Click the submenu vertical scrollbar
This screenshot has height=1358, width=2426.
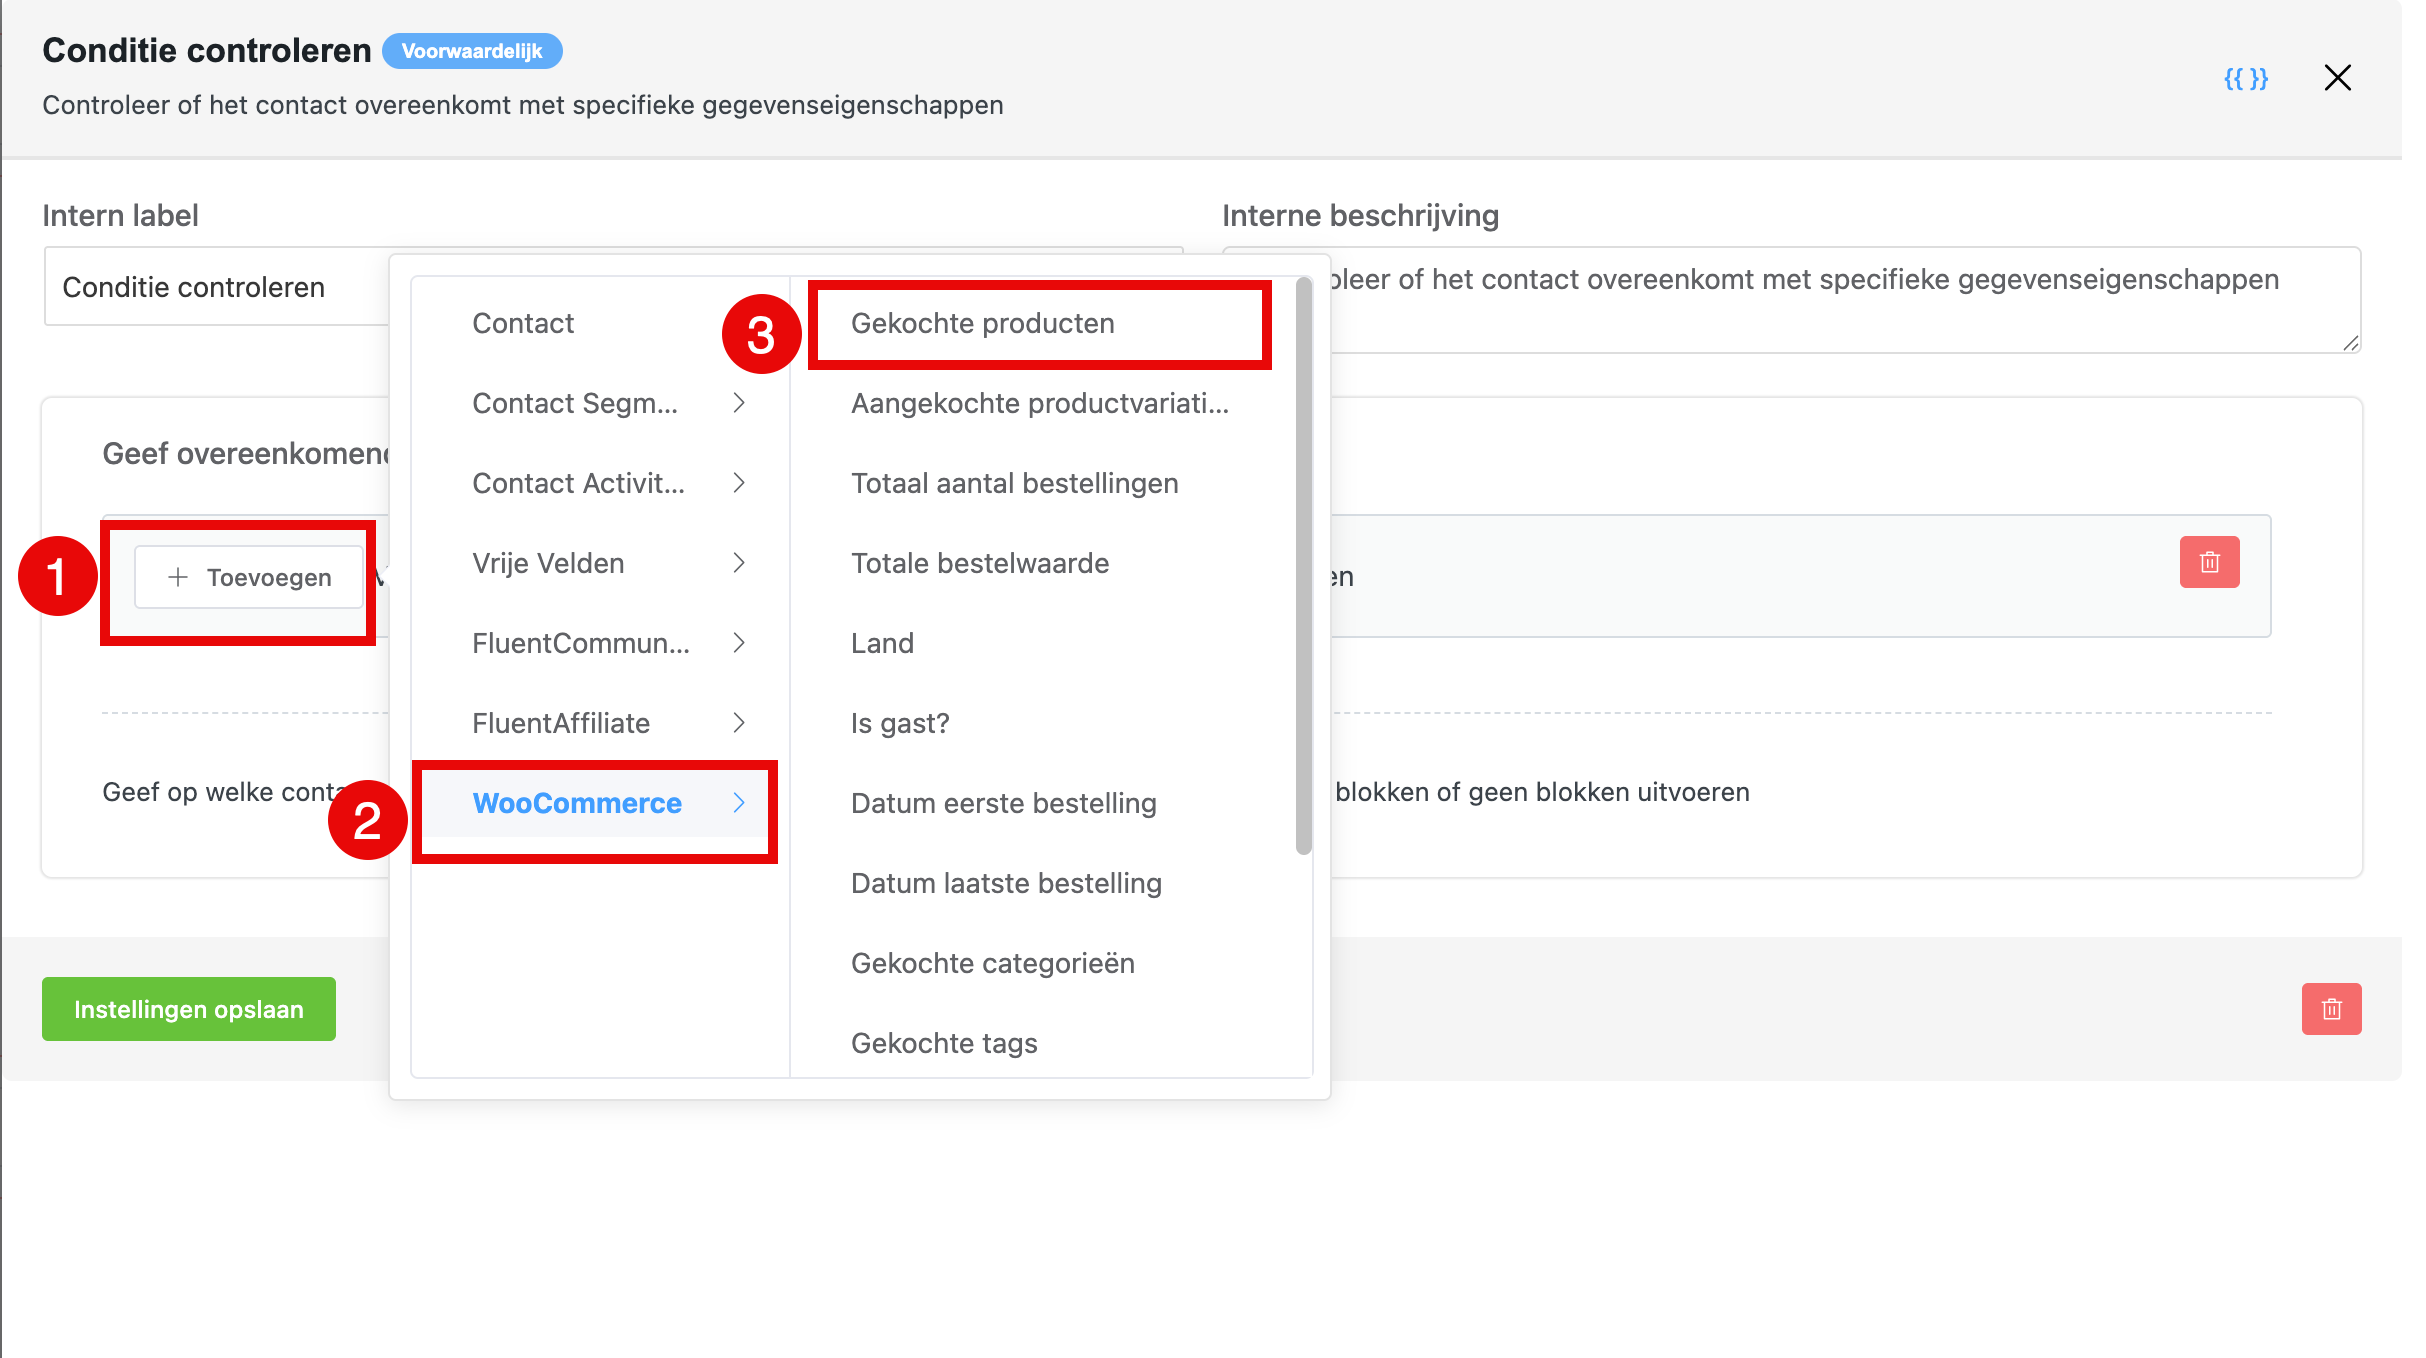pyautogui.click(x=1303, y=566)
